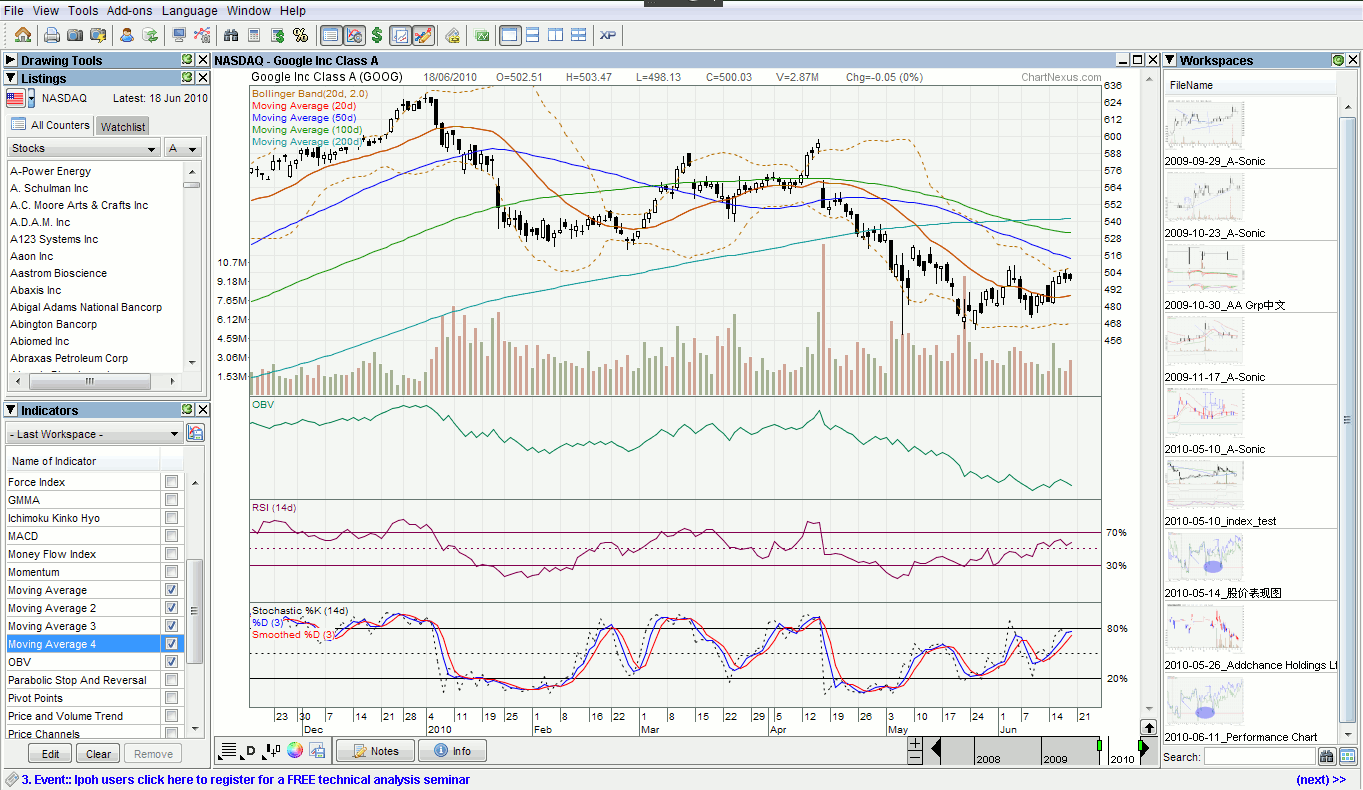Click the percent sign toolbar icon

tap(300, 35)
